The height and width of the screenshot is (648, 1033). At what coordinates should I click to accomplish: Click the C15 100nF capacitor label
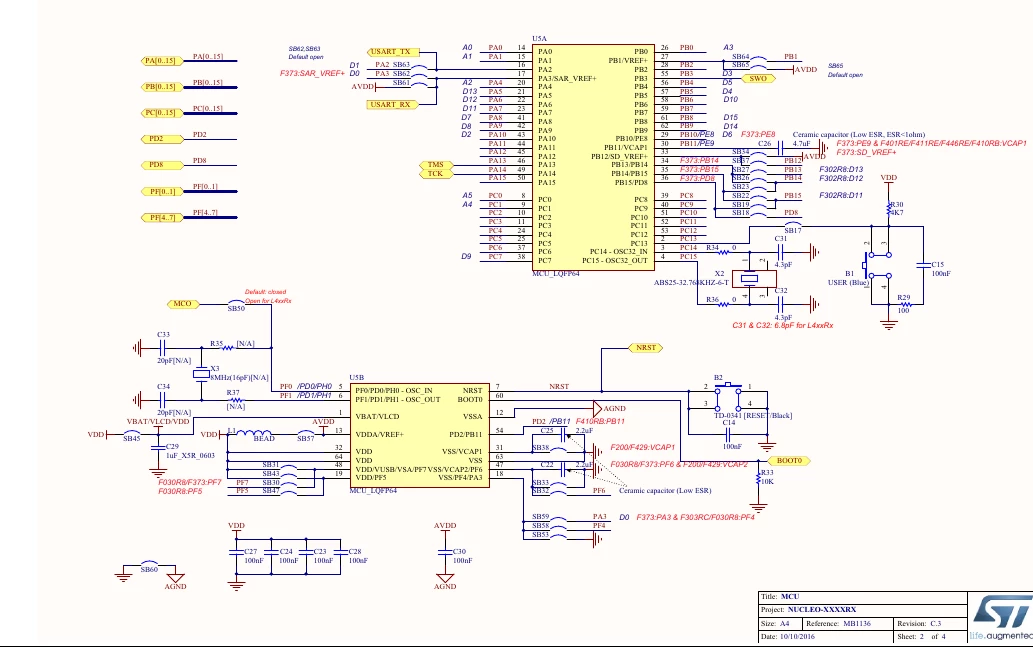[x=941, y=269]
